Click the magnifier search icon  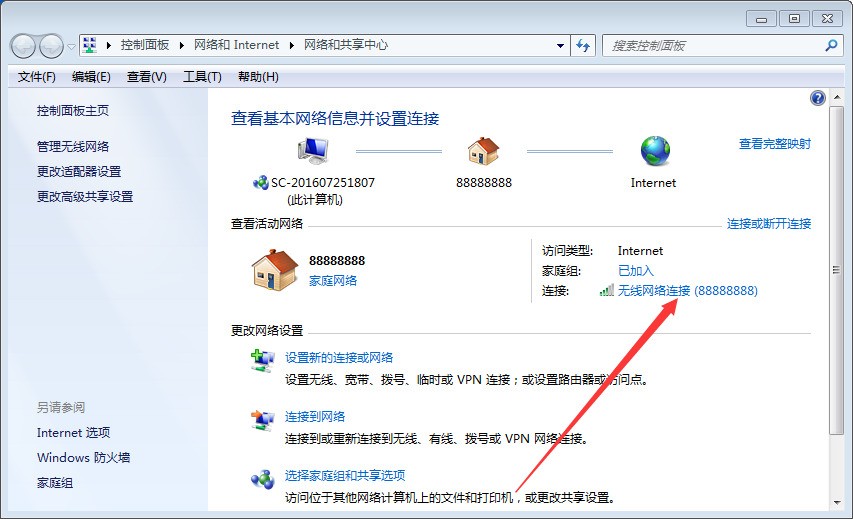click(x=831, y=45)
